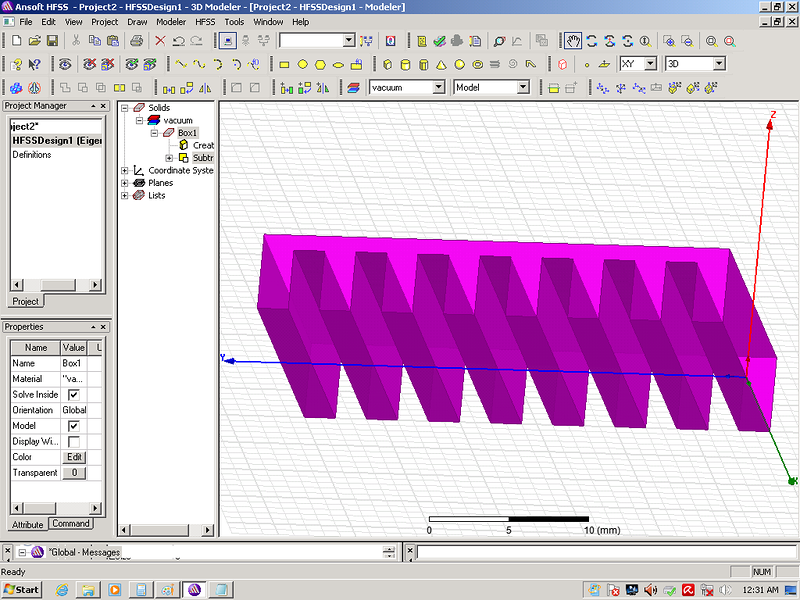Open the HFSS menu

204,21
